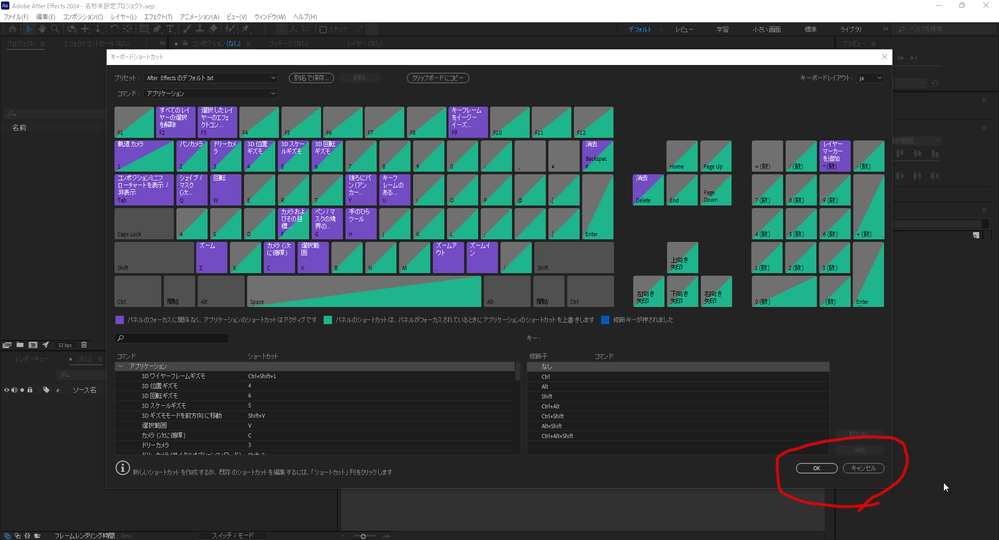Screen dimensions: 999x540
Task: Open the エフェクト(T) menu
Action: click(157, 17)
